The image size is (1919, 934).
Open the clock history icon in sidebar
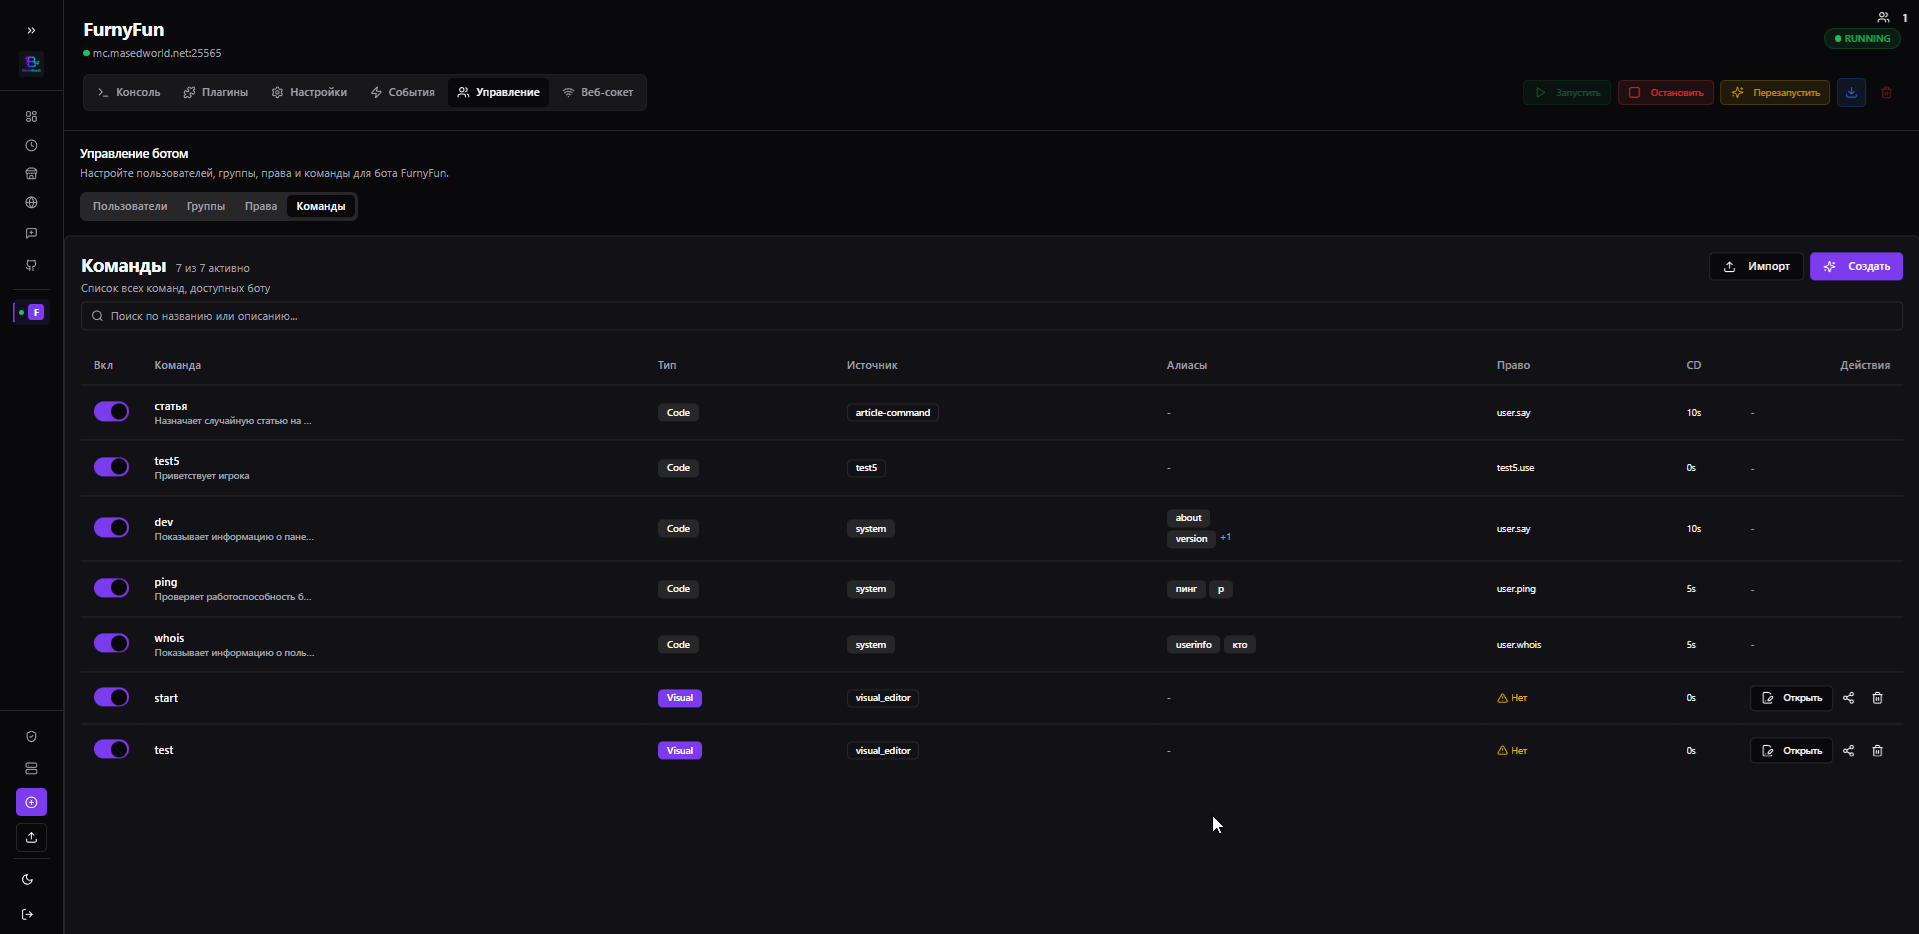click(31, 146)
